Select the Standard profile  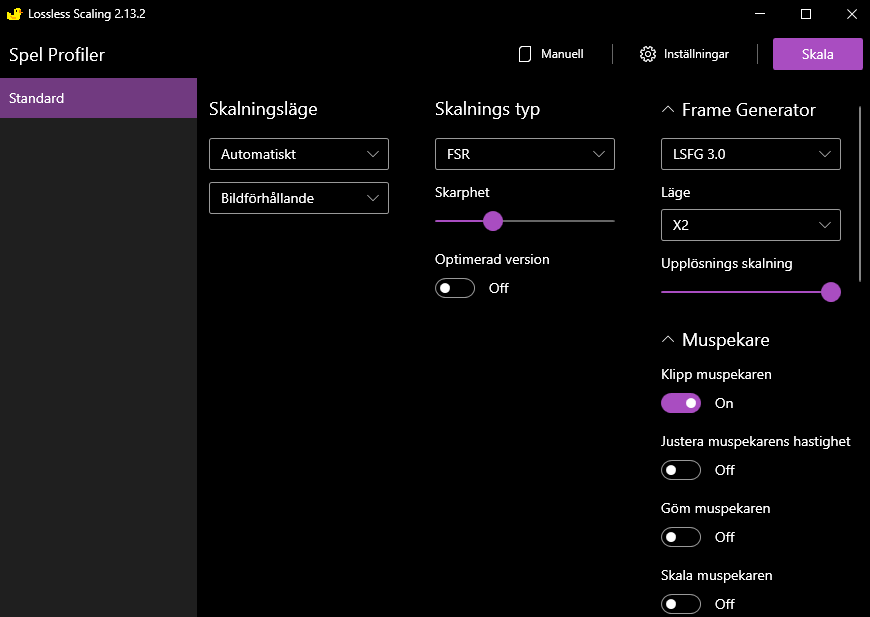[98, 98]
